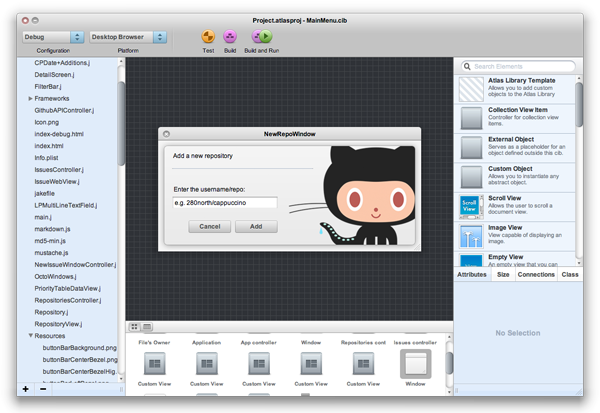Open index.html file
The height and width of the screenshot is (413, 600).
click(x=49, y=146)
